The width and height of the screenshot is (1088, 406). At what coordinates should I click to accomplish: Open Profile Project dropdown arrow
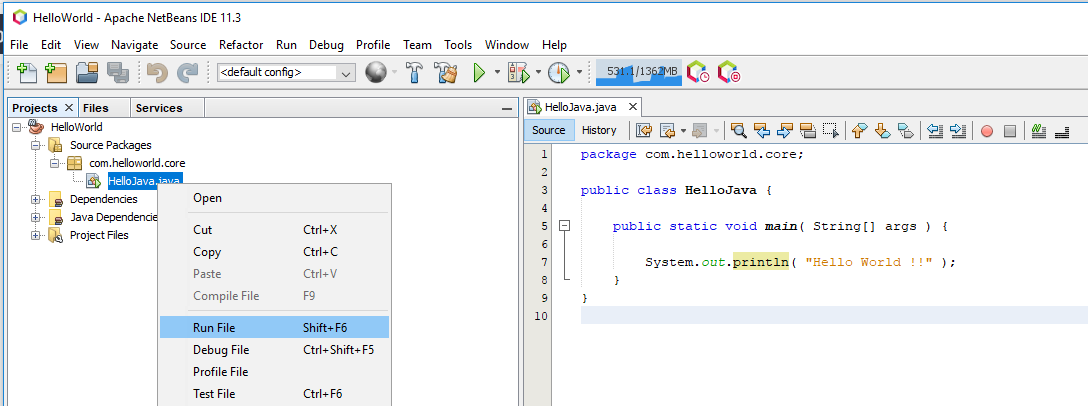[x=579, y=72]
